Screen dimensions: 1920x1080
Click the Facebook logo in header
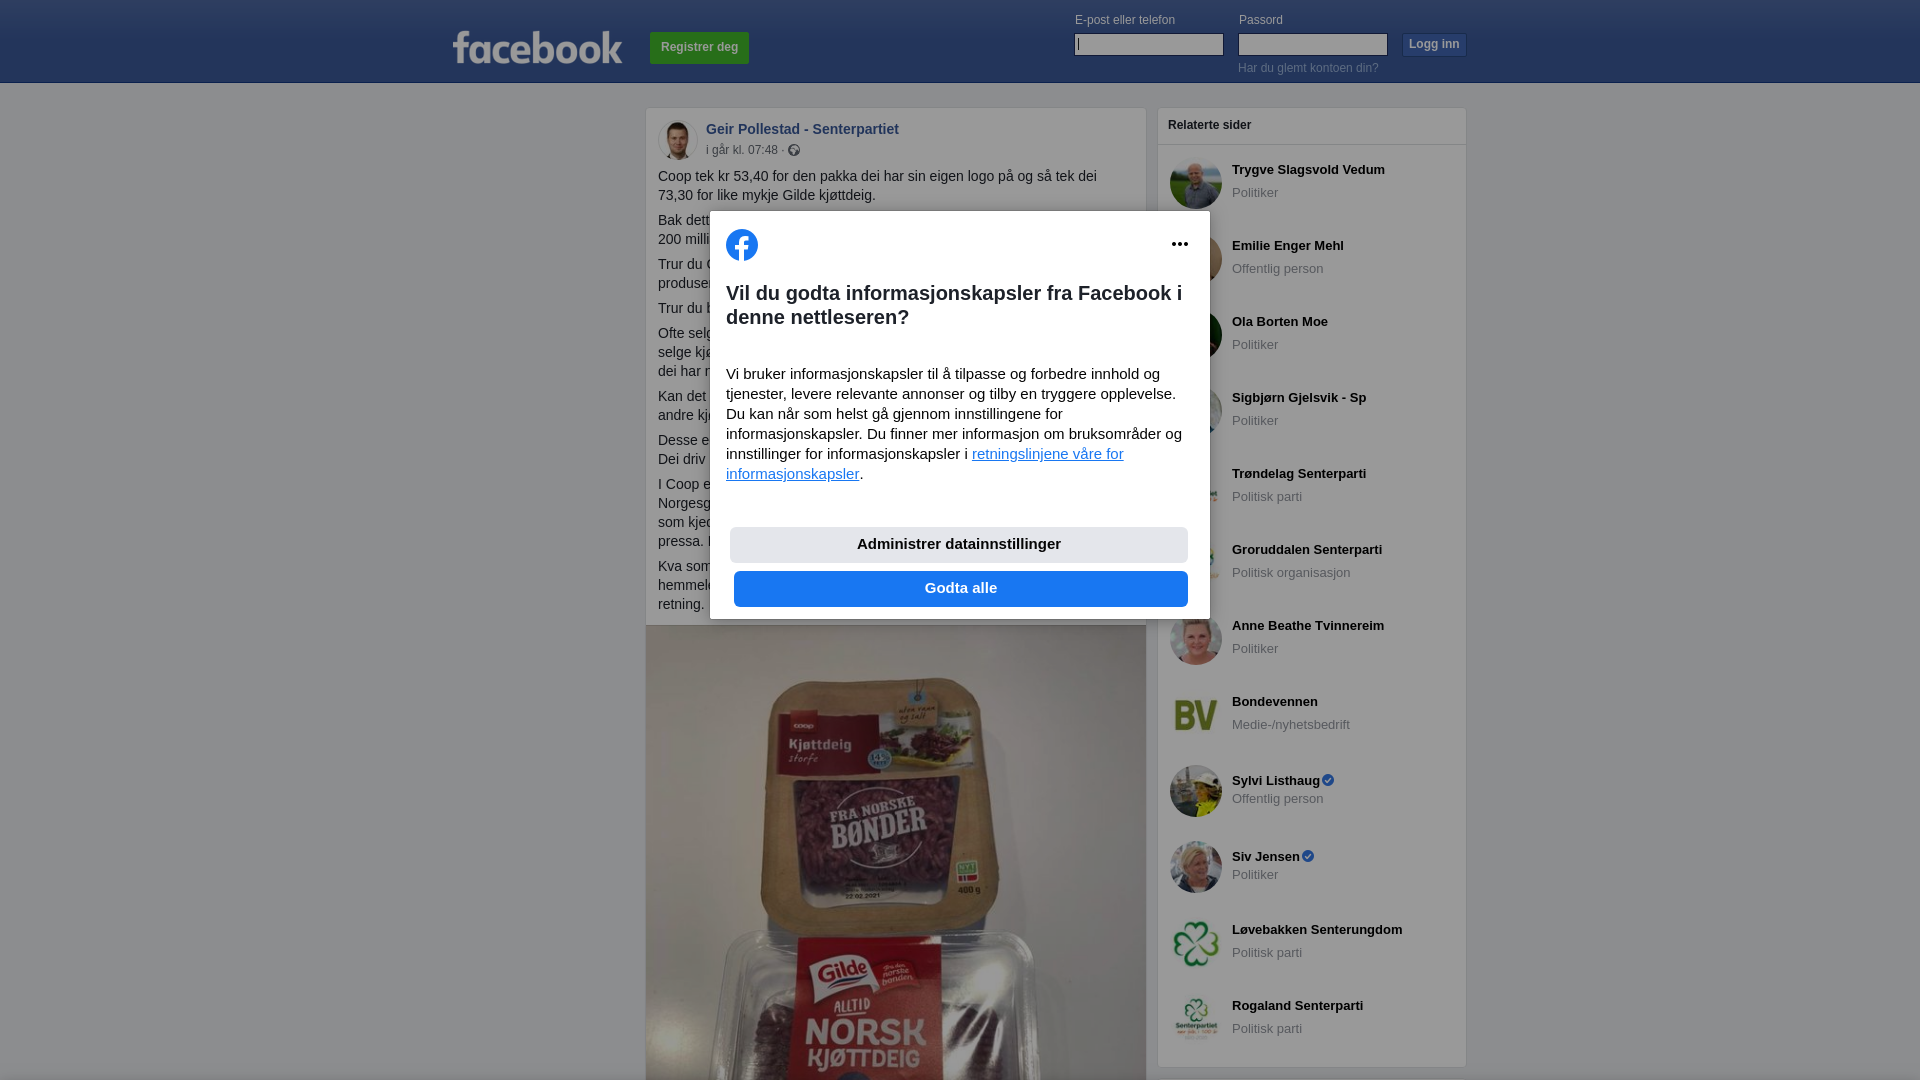[x=537, y=47]
